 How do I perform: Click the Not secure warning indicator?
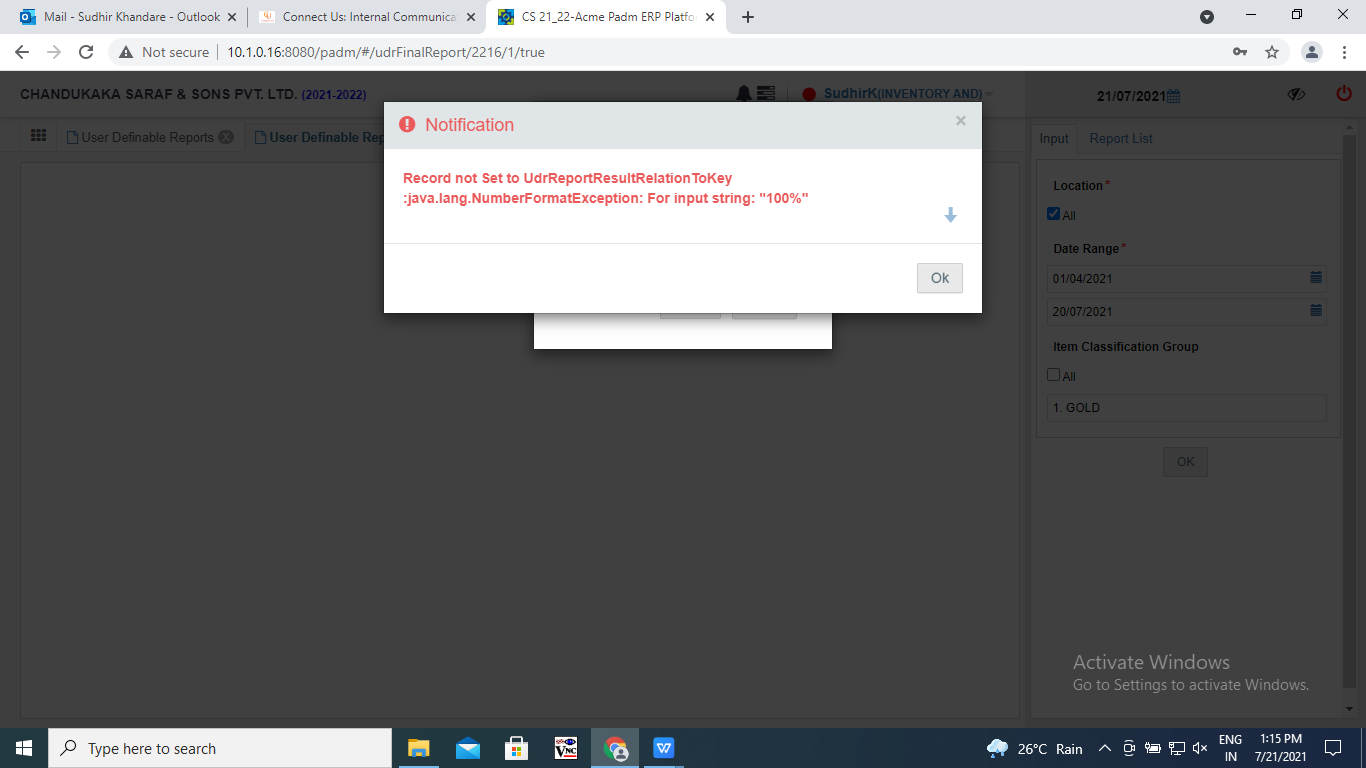pos(164,52)
